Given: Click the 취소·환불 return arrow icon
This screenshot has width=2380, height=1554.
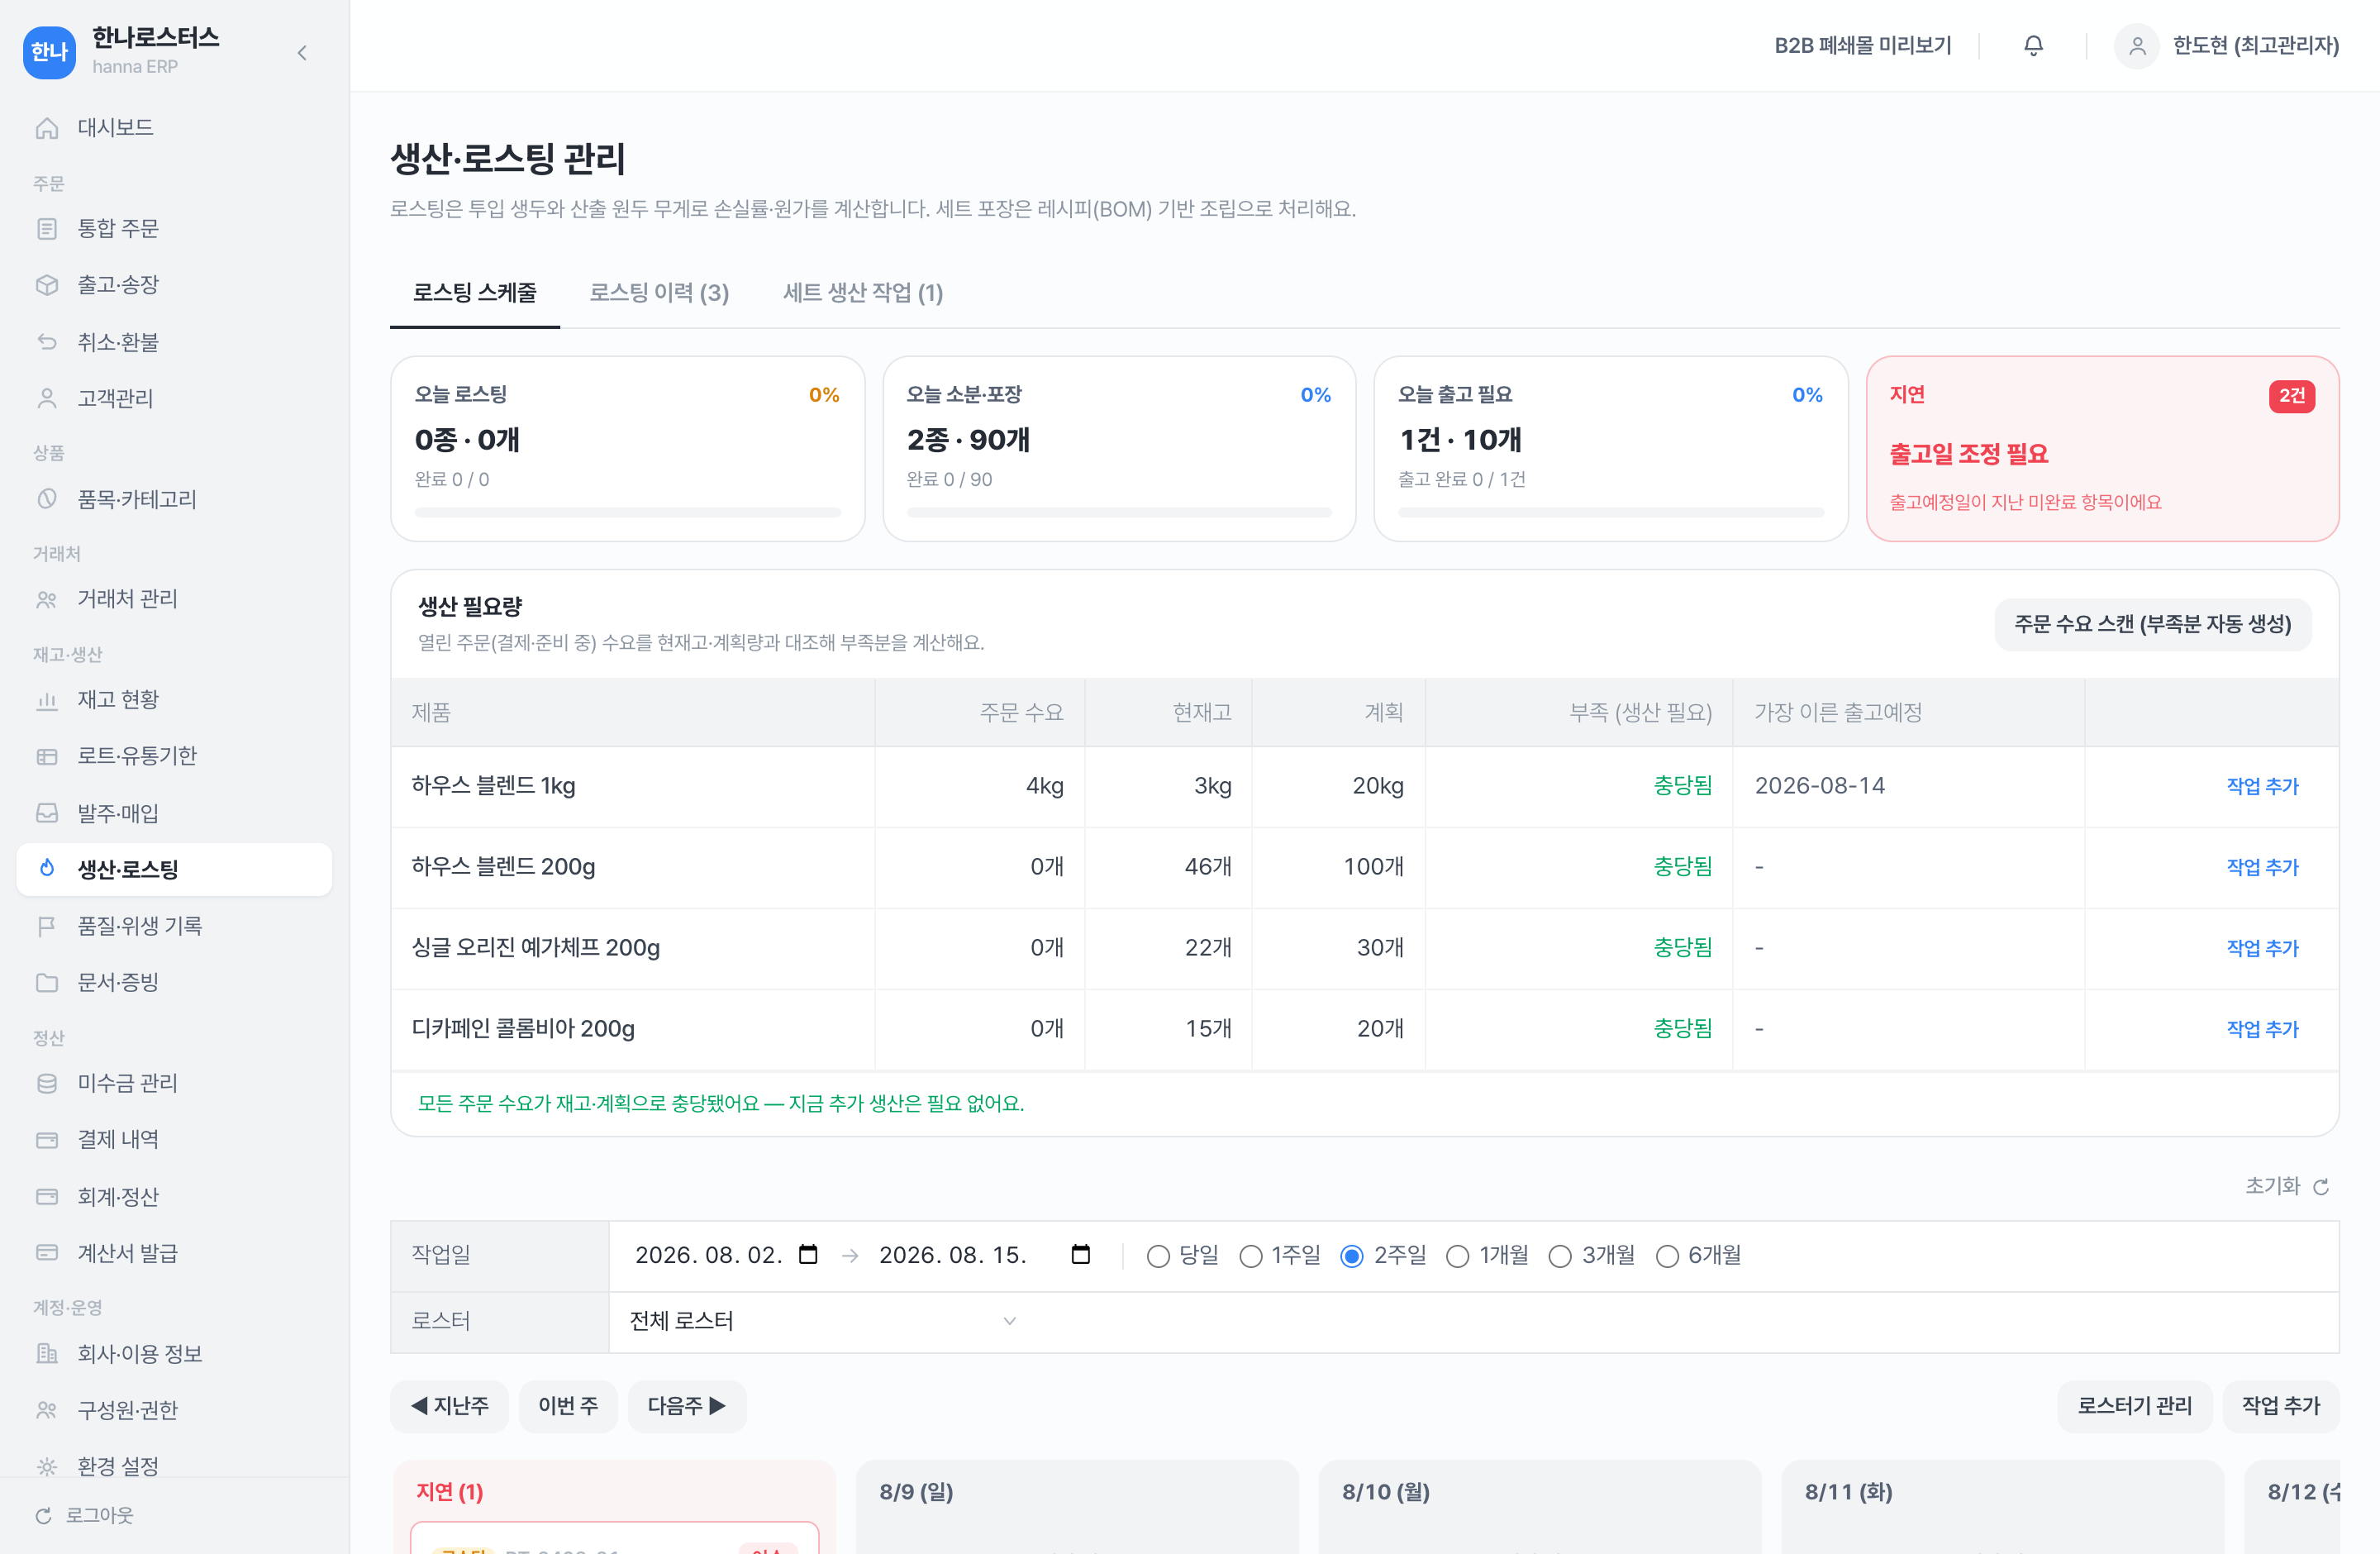Looking at the screenshot, I should point(47,342).
